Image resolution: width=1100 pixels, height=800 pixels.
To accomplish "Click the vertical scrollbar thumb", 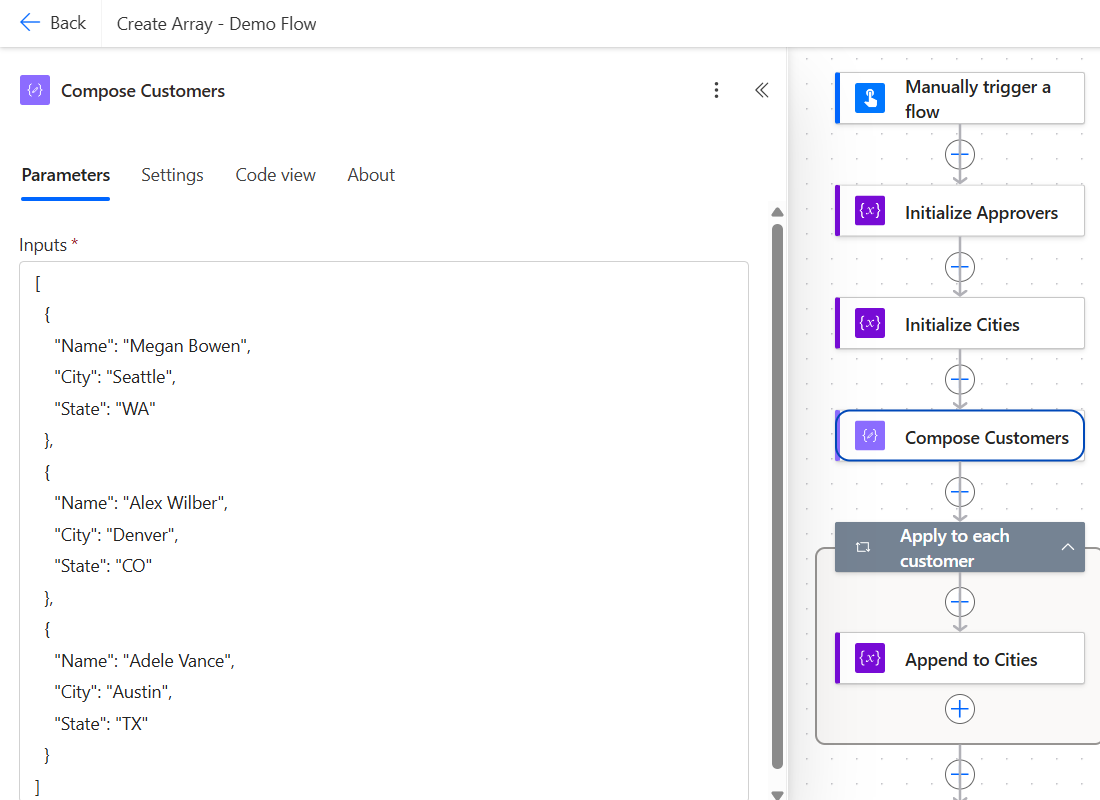I will 777,496.
